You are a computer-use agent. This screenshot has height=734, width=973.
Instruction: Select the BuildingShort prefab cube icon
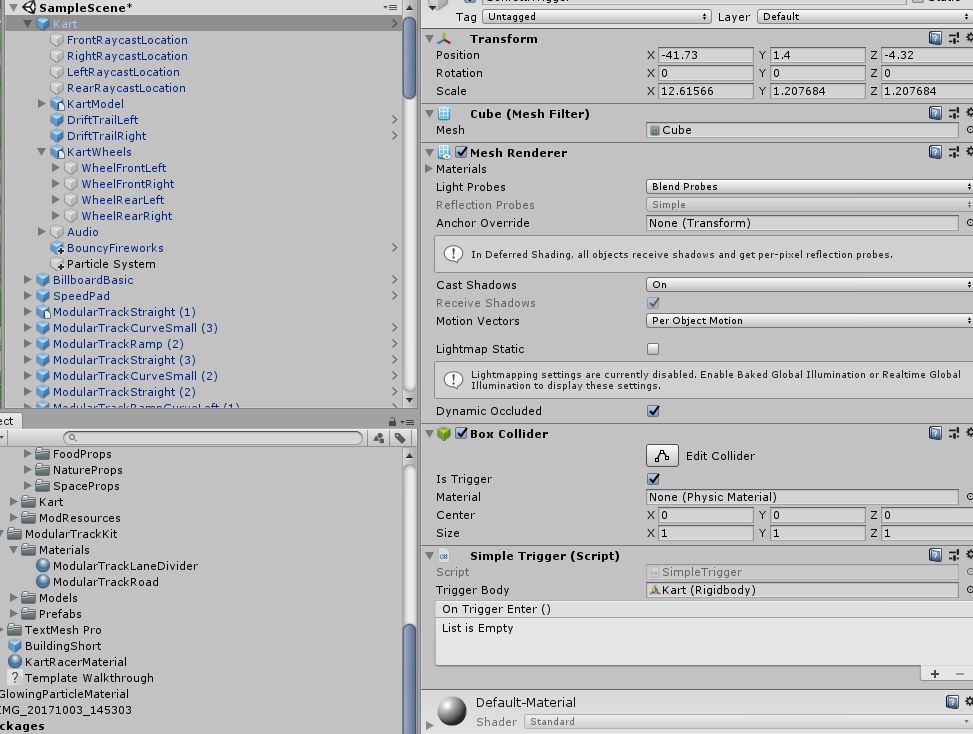pyautogui.click(x=15, y=646)
